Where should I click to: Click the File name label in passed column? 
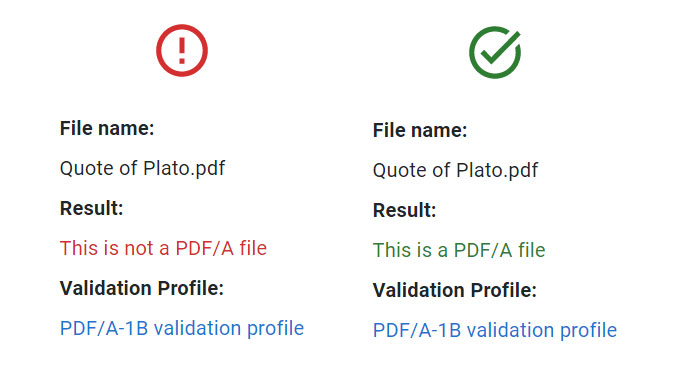click(420, 131)
